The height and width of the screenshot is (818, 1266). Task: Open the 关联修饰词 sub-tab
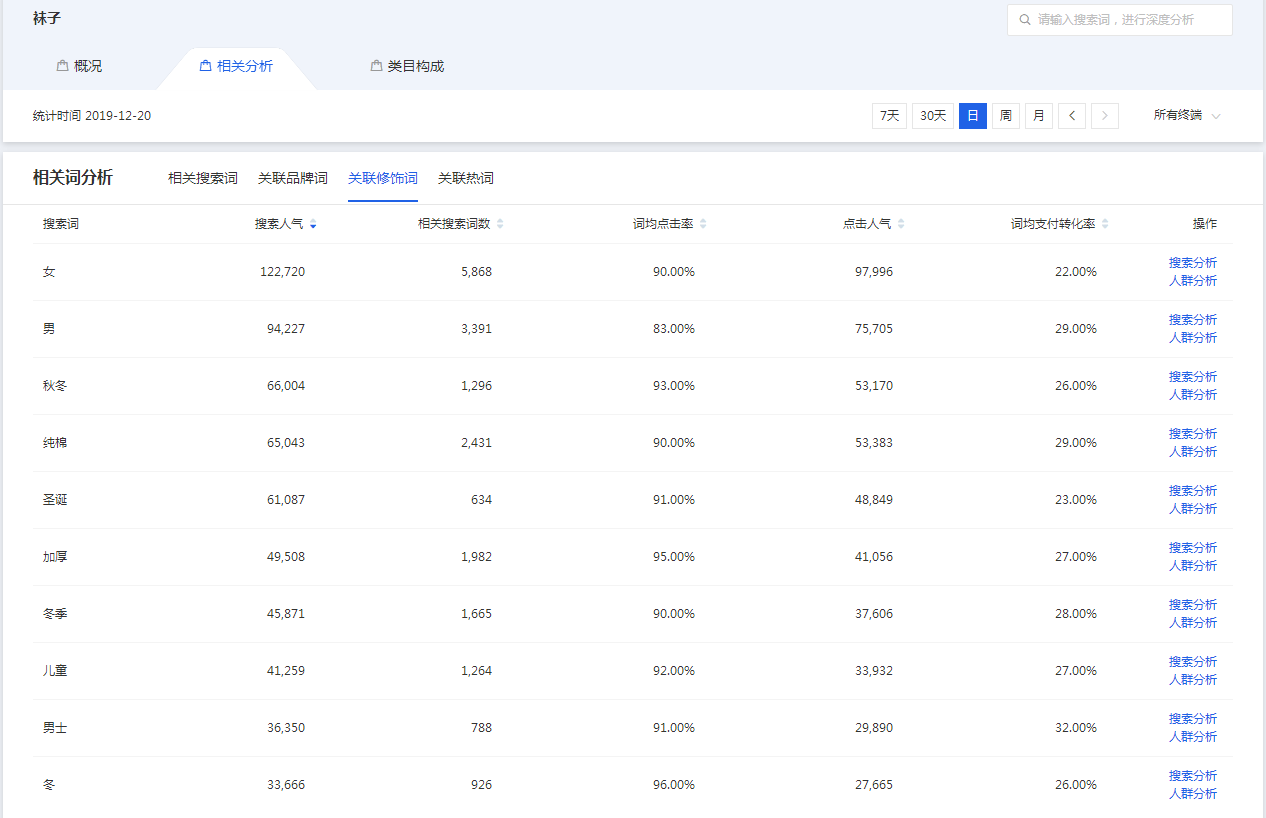pos(383,178)
